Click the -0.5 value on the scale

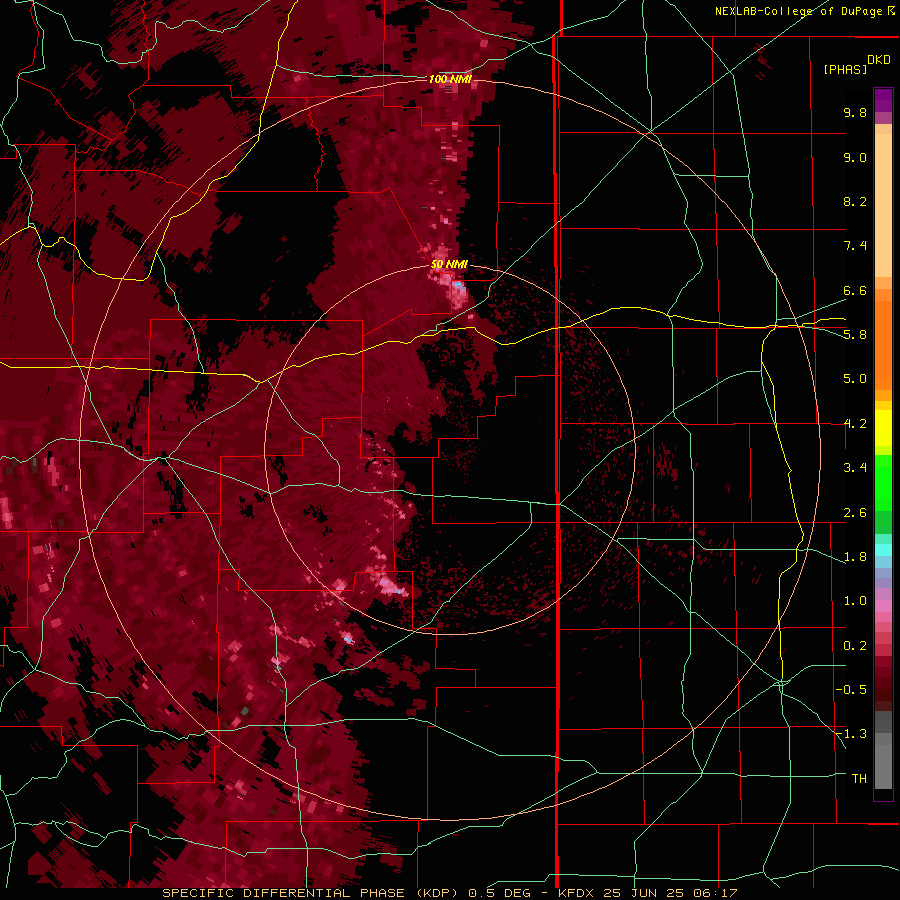point(851,690)
